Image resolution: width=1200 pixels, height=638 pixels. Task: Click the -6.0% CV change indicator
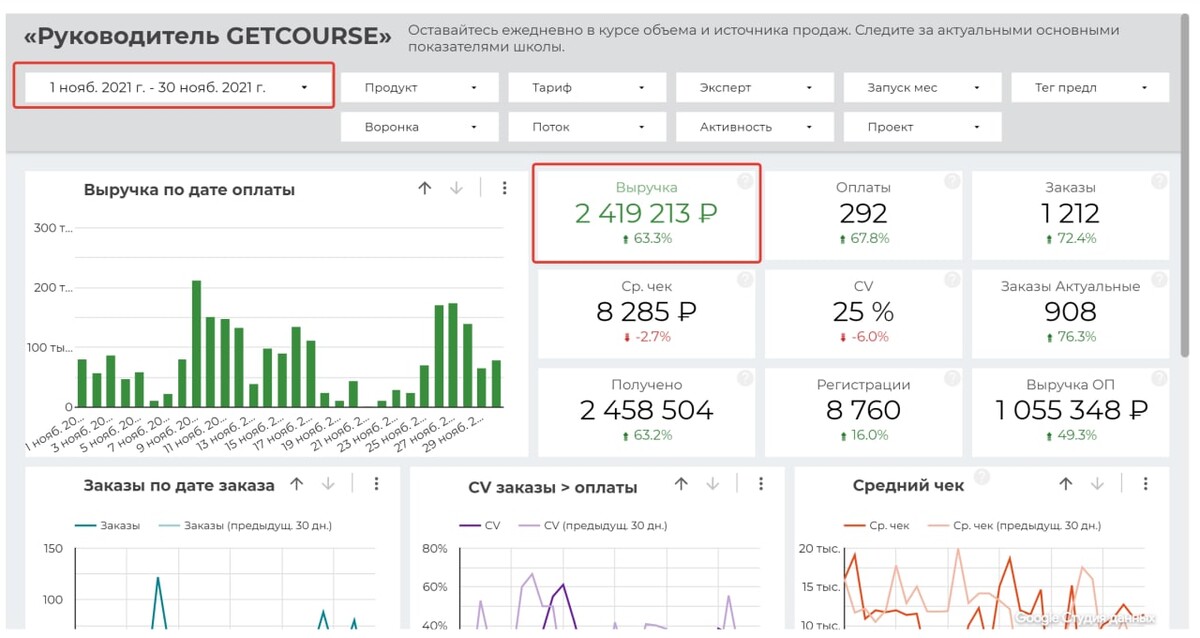pyautogui.click(x=863, y=337)
